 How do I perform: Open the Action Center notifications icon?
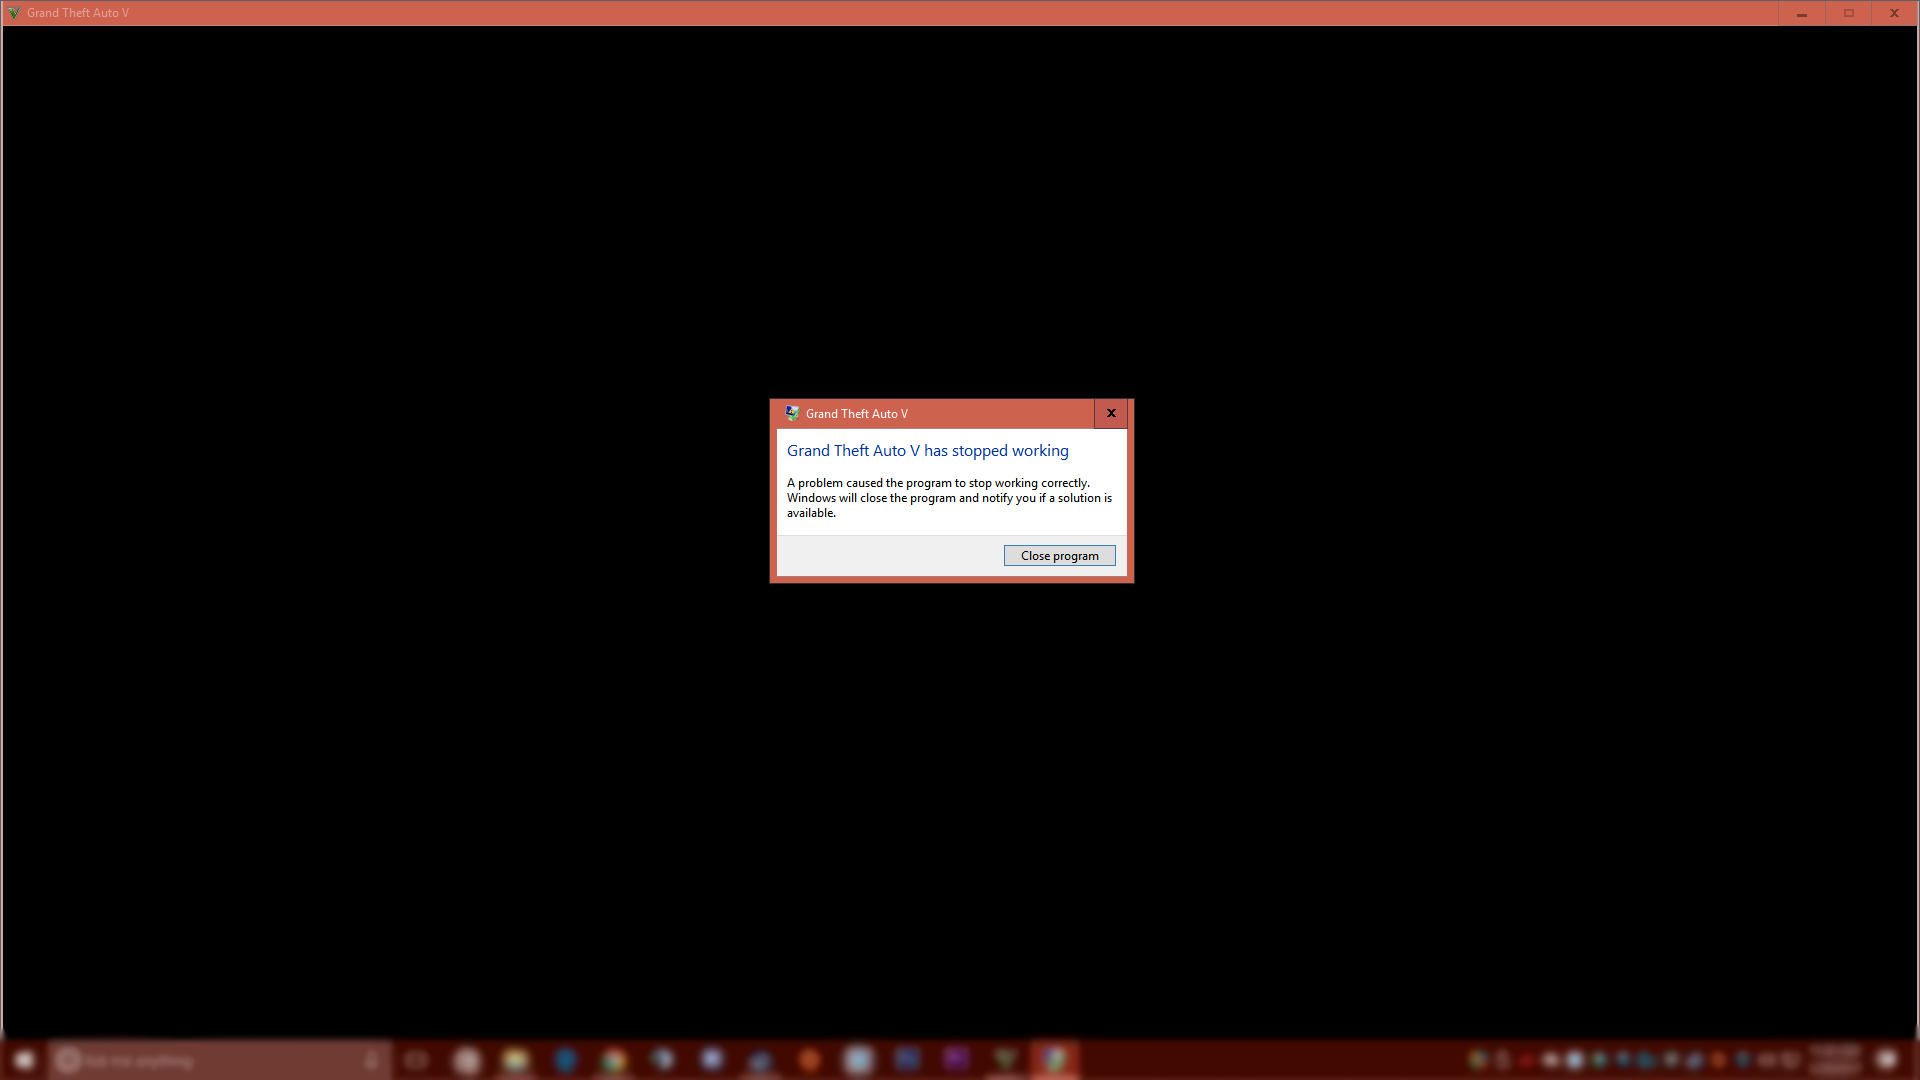click(1886, 1060)
